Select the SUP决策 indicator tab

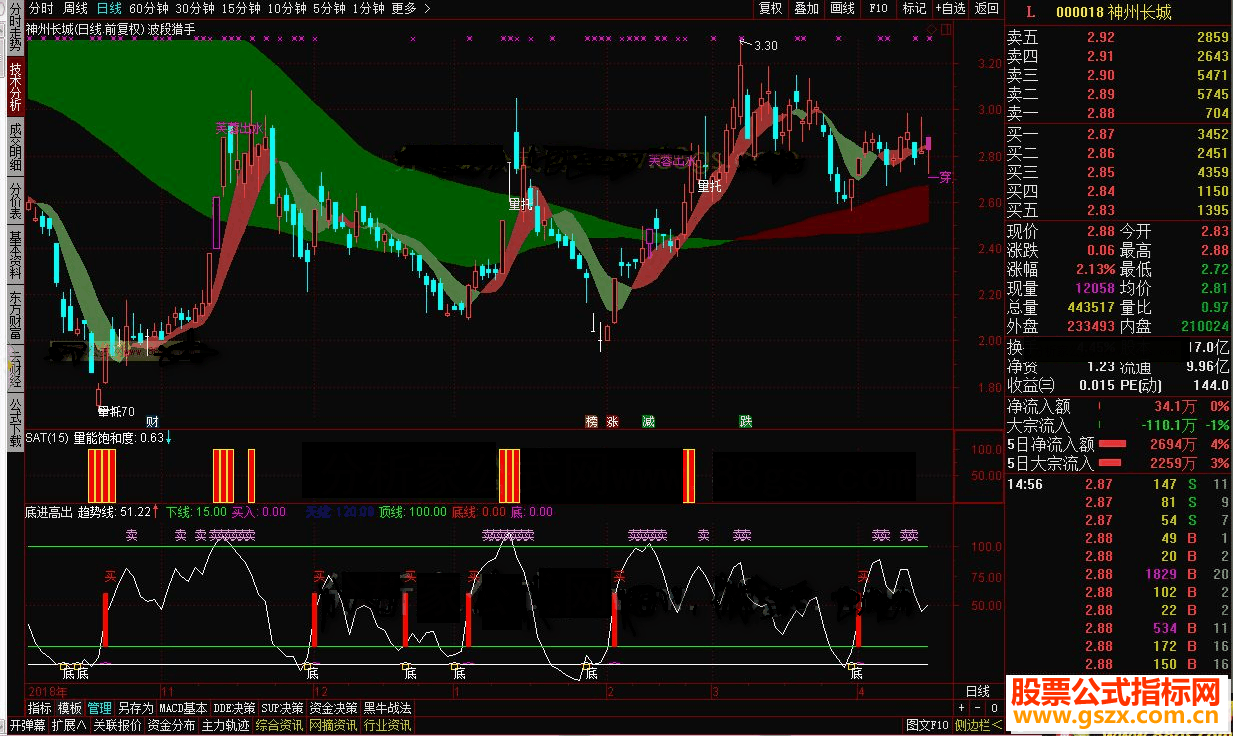[x=282, y=707]
